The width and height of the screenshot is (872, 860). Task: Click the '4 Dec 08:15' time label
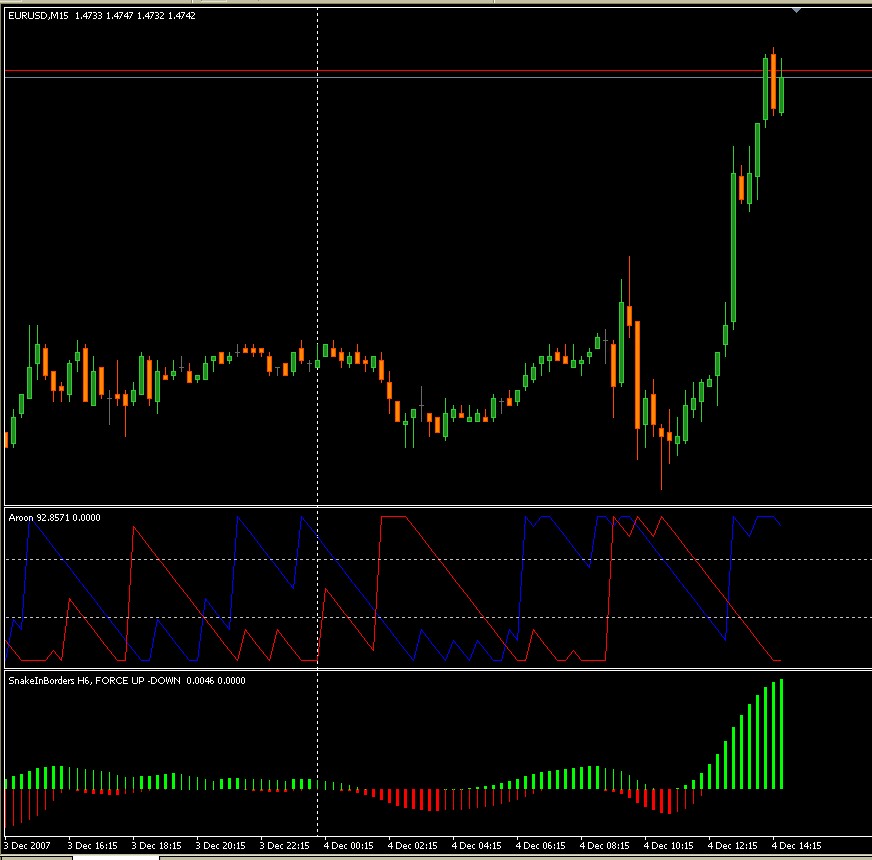[605, 846]
